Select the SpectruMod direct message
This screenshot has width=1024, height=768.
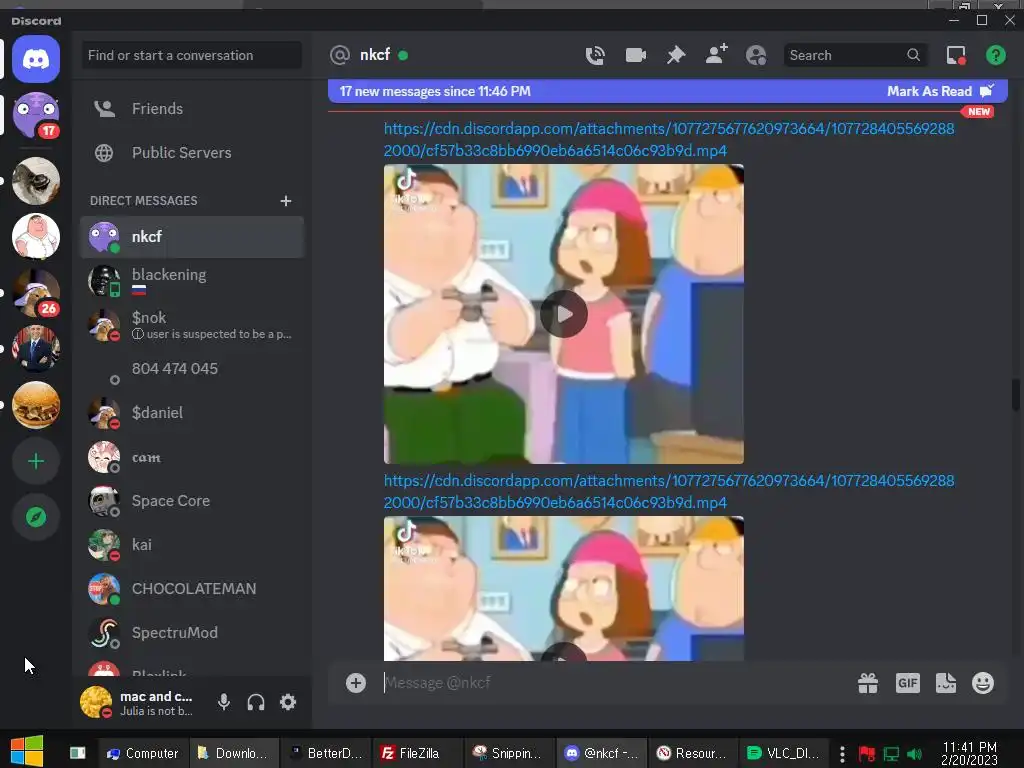tap(192, 633)
